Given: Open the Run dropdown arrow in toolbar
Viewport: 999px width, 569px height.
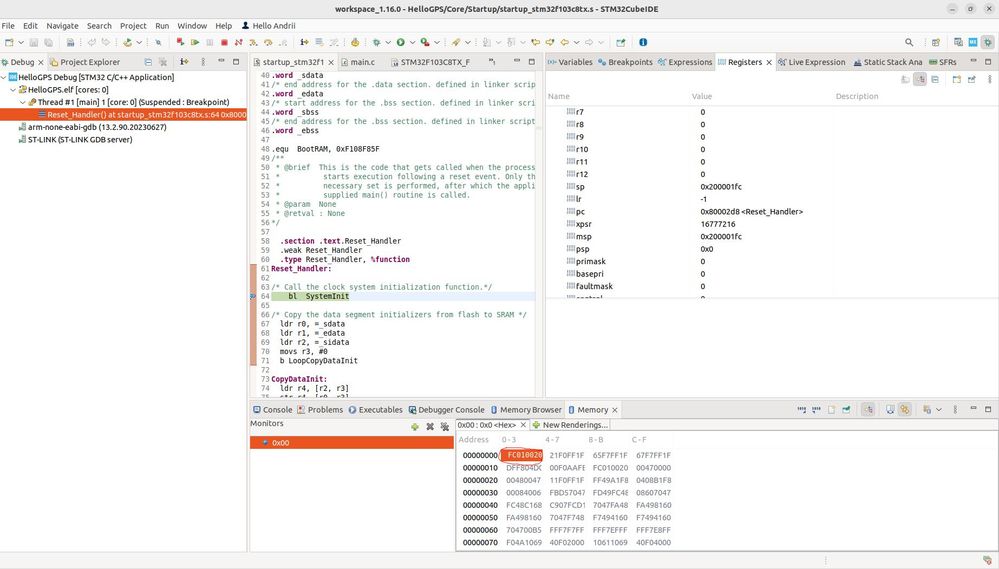Looking at the screenshot, I should 412,43.
